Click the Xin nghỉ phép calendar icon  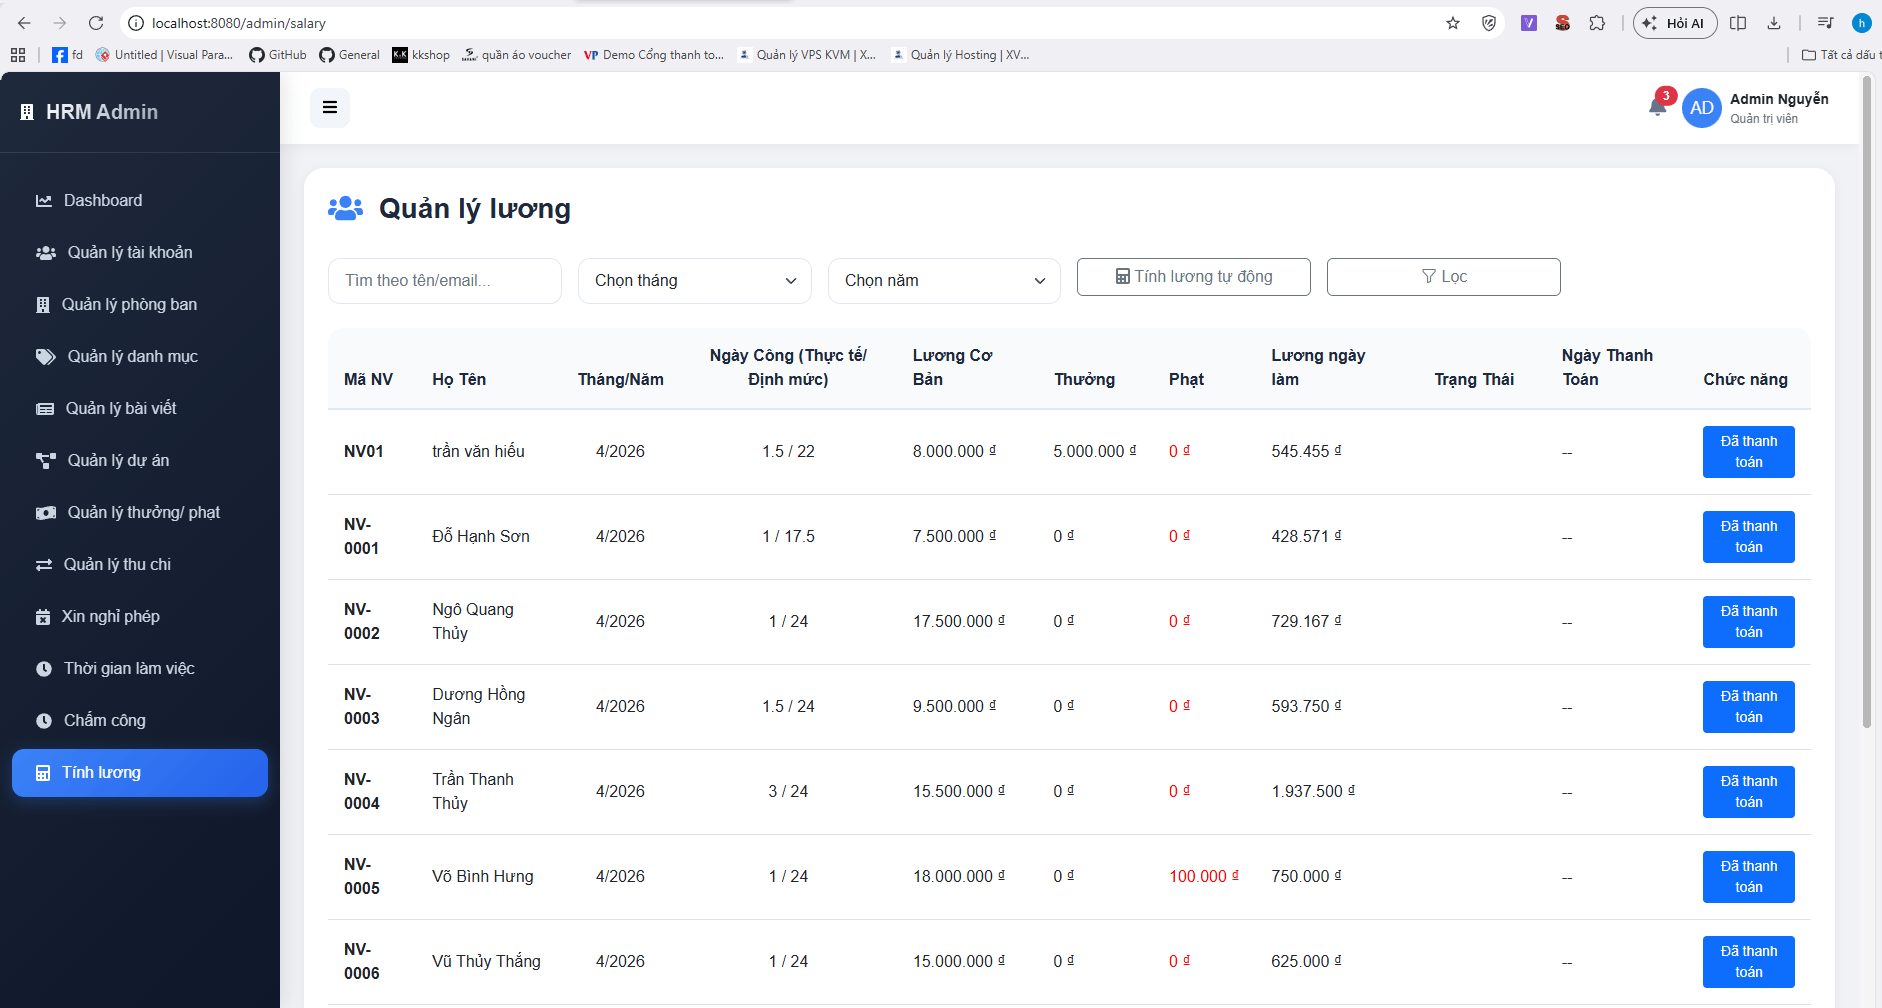pos(43,617)
